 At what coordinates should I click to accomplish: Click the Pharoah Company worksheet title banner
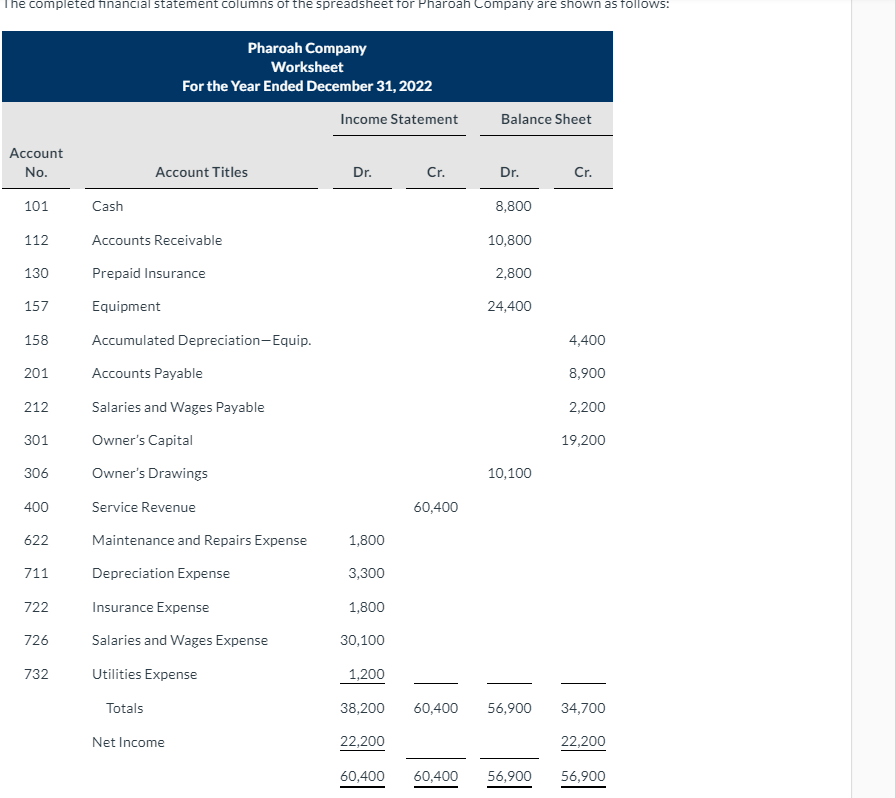306,65
